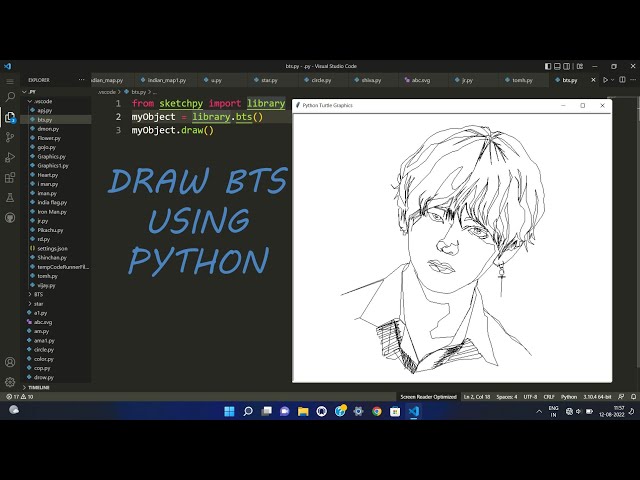Image resolution: width=640 pixels, height=480 pixels.
Task: Open notifications bell in status bar
Action: pyautogui.click(x=633, y=397)
